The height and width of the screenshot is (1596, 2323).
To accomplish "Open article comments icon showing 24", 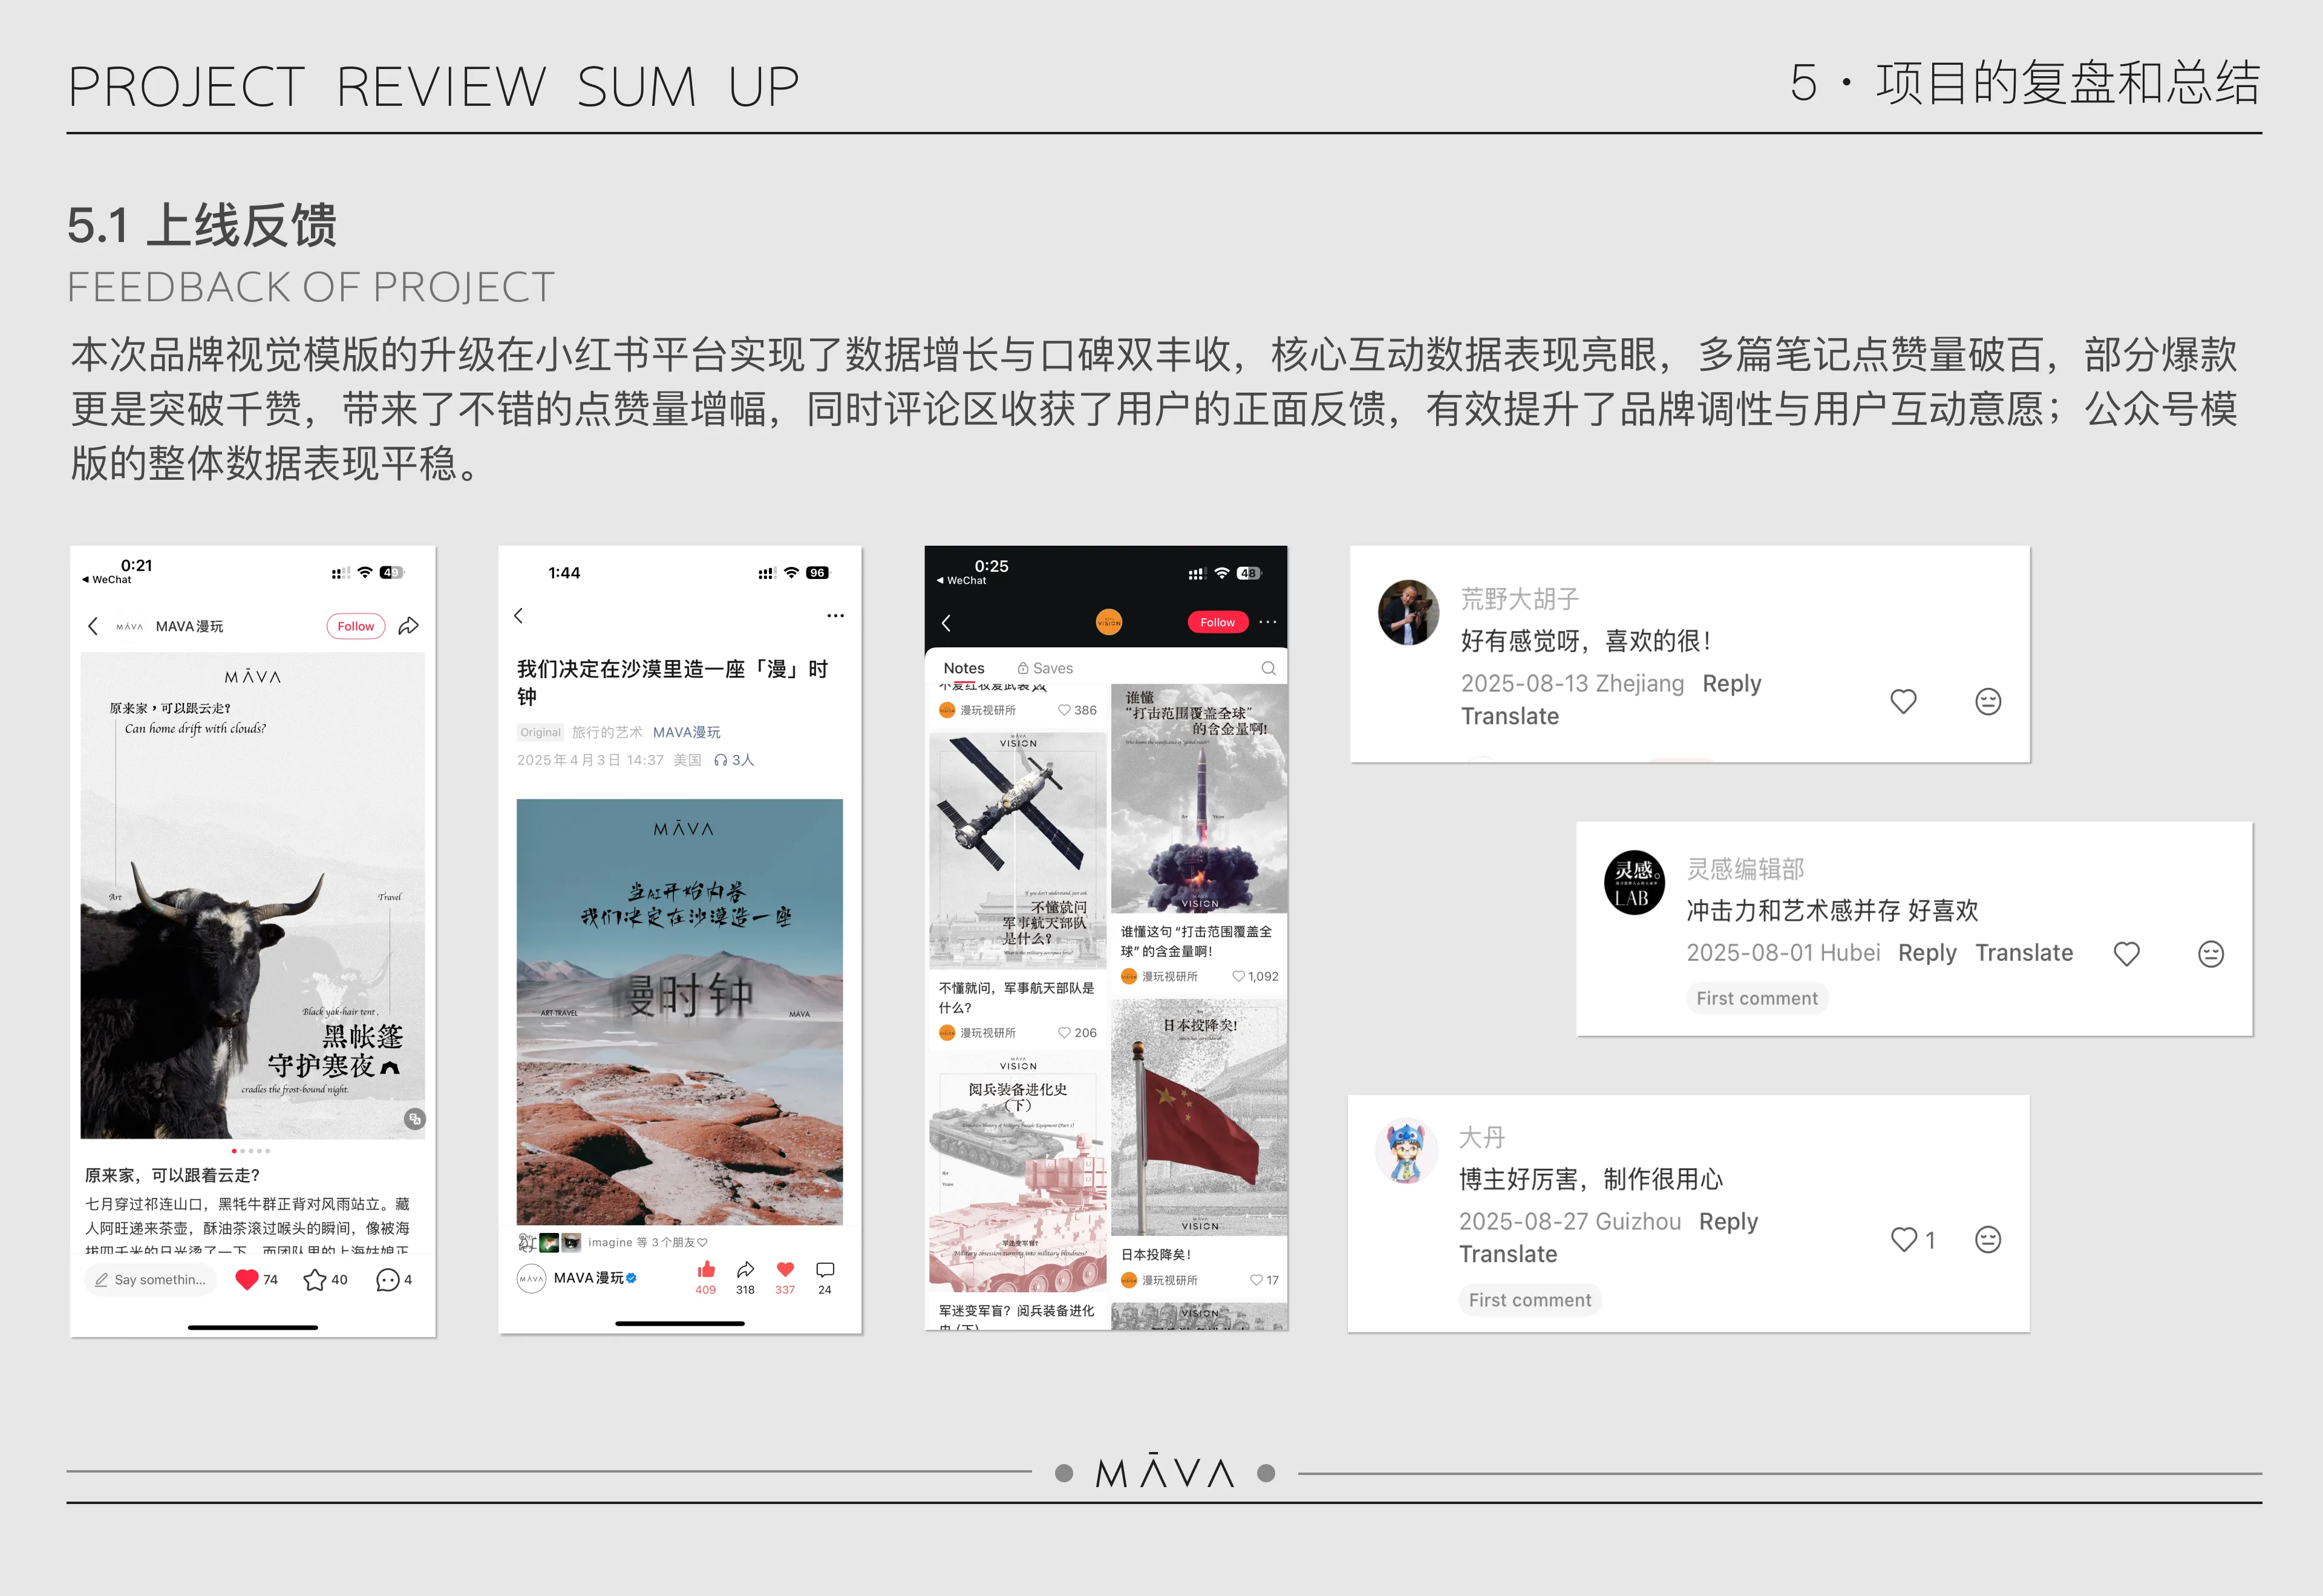I will (x=825, y=1269).
